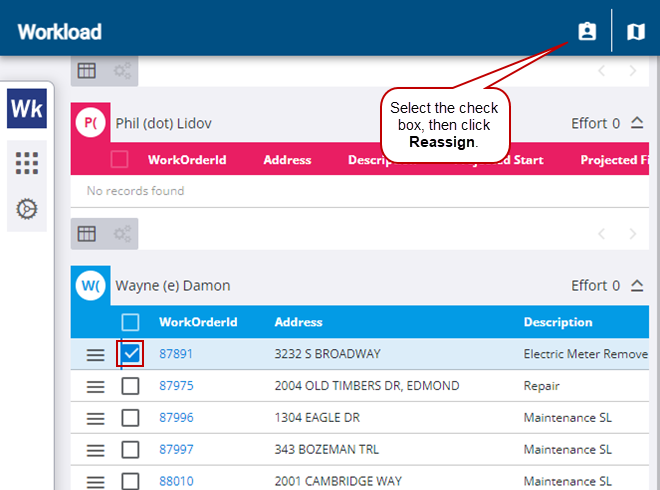Click table view icon above Phil Lidov
The height and width of the screenshot is (490, 660).
(87, 70)
